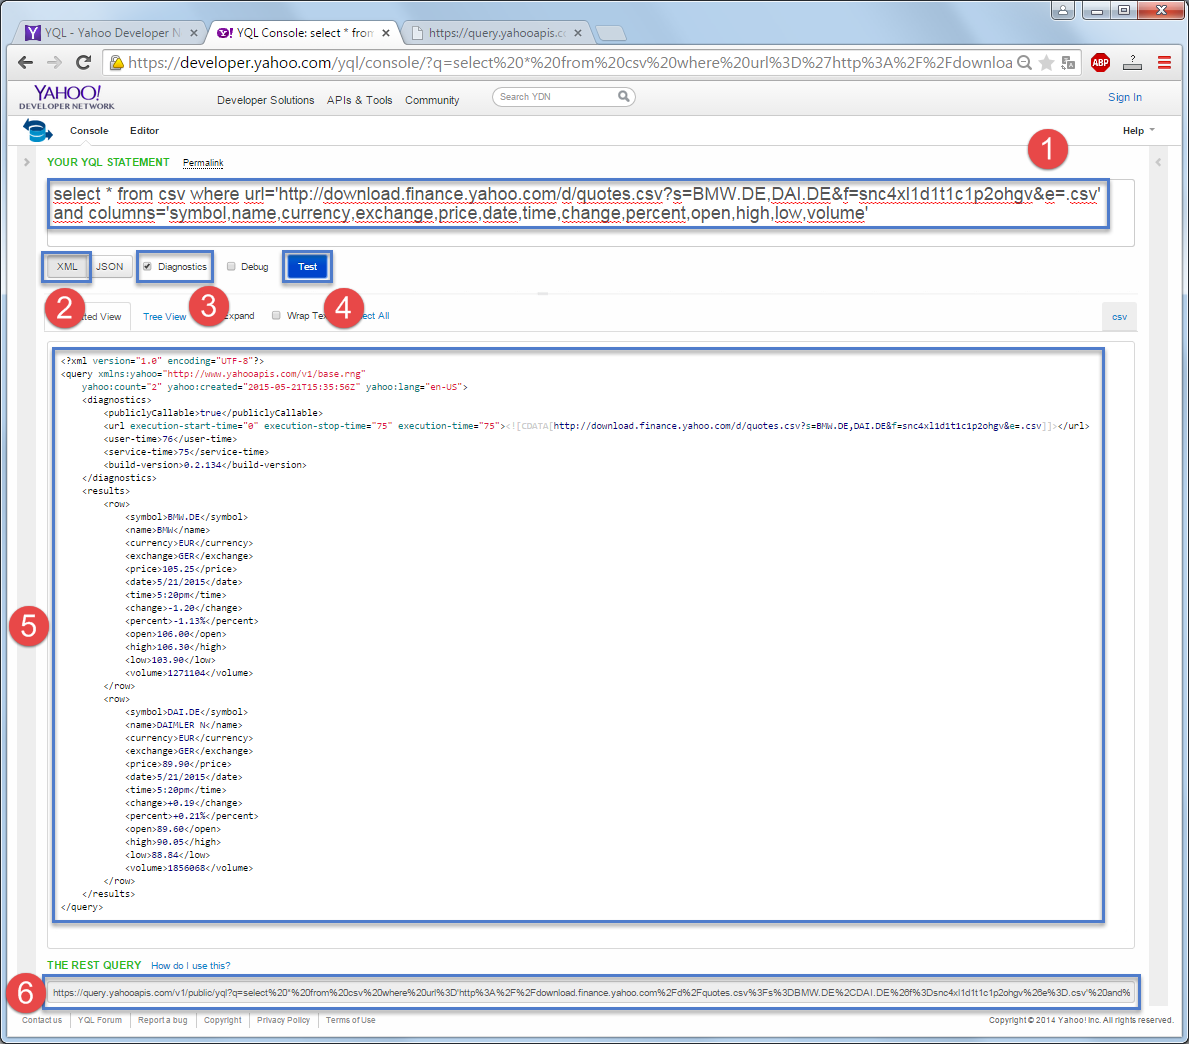
Task: Enable the Debug checkbox
Action: click(x=231, y=266)
